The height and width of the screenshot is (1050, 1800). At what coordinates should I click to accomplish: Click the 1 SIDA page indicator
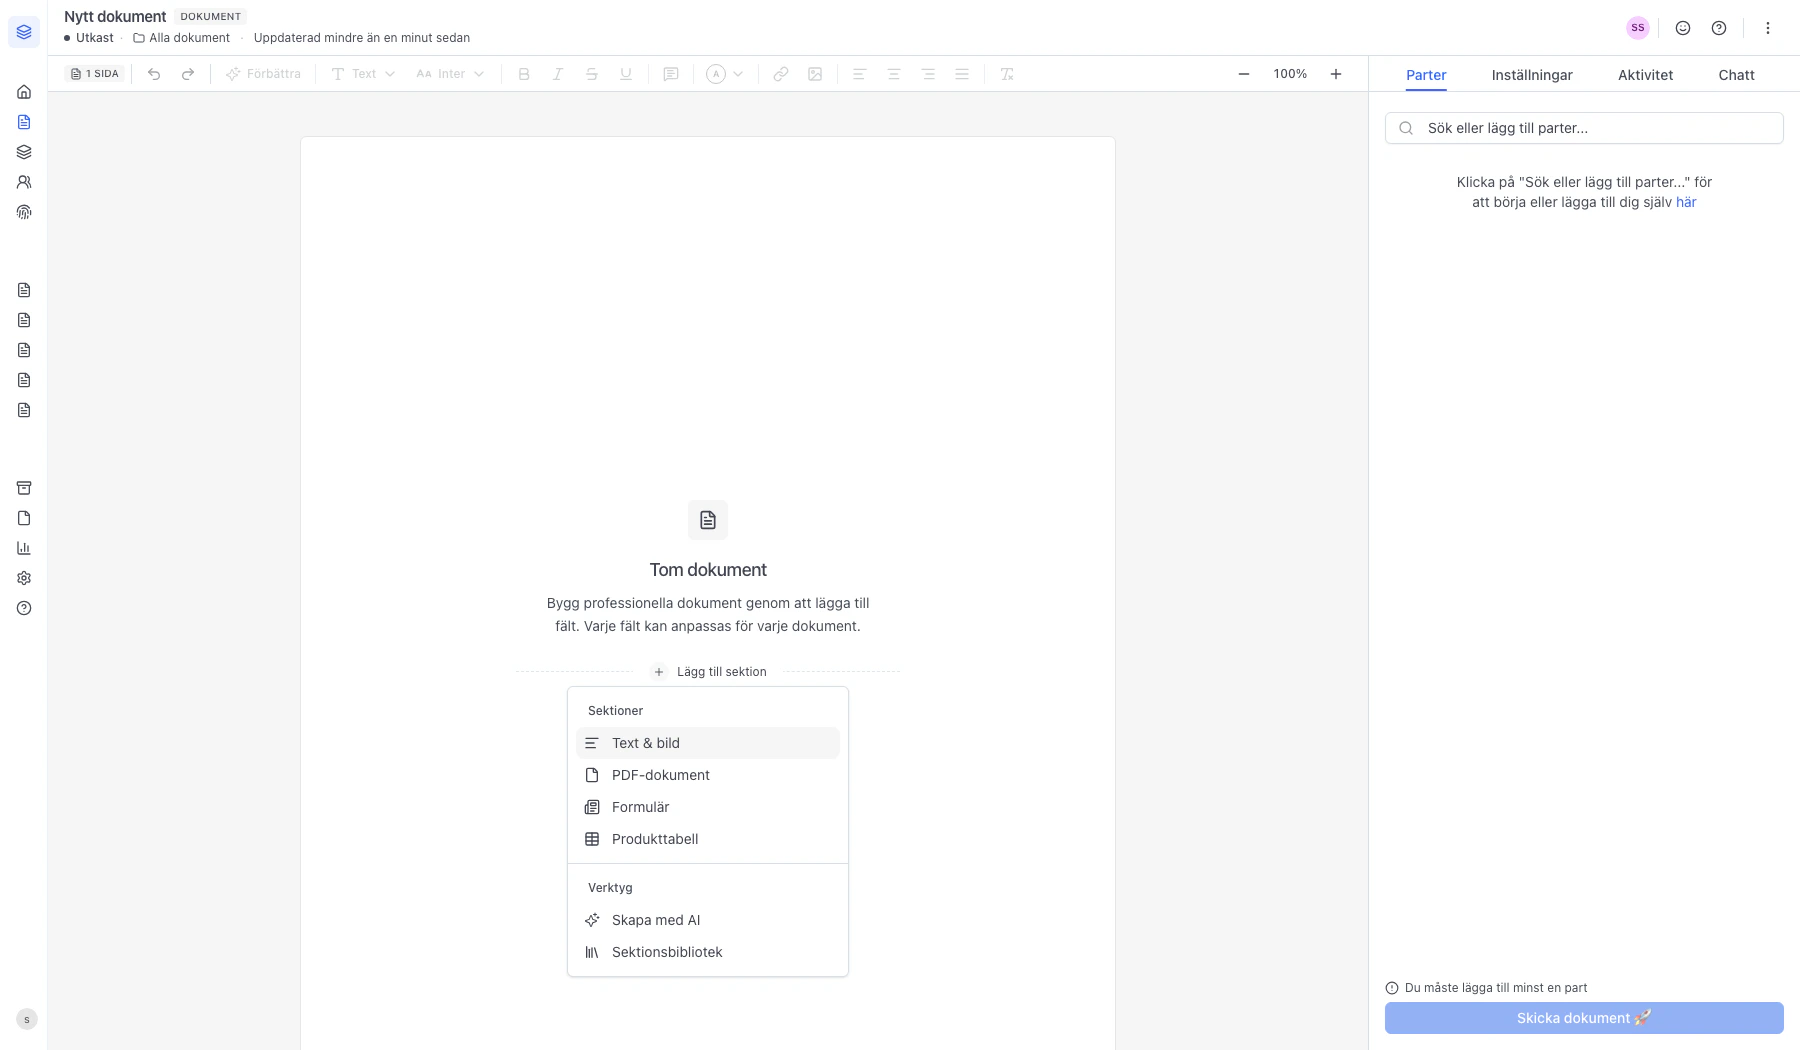click(x=95, y=74)
